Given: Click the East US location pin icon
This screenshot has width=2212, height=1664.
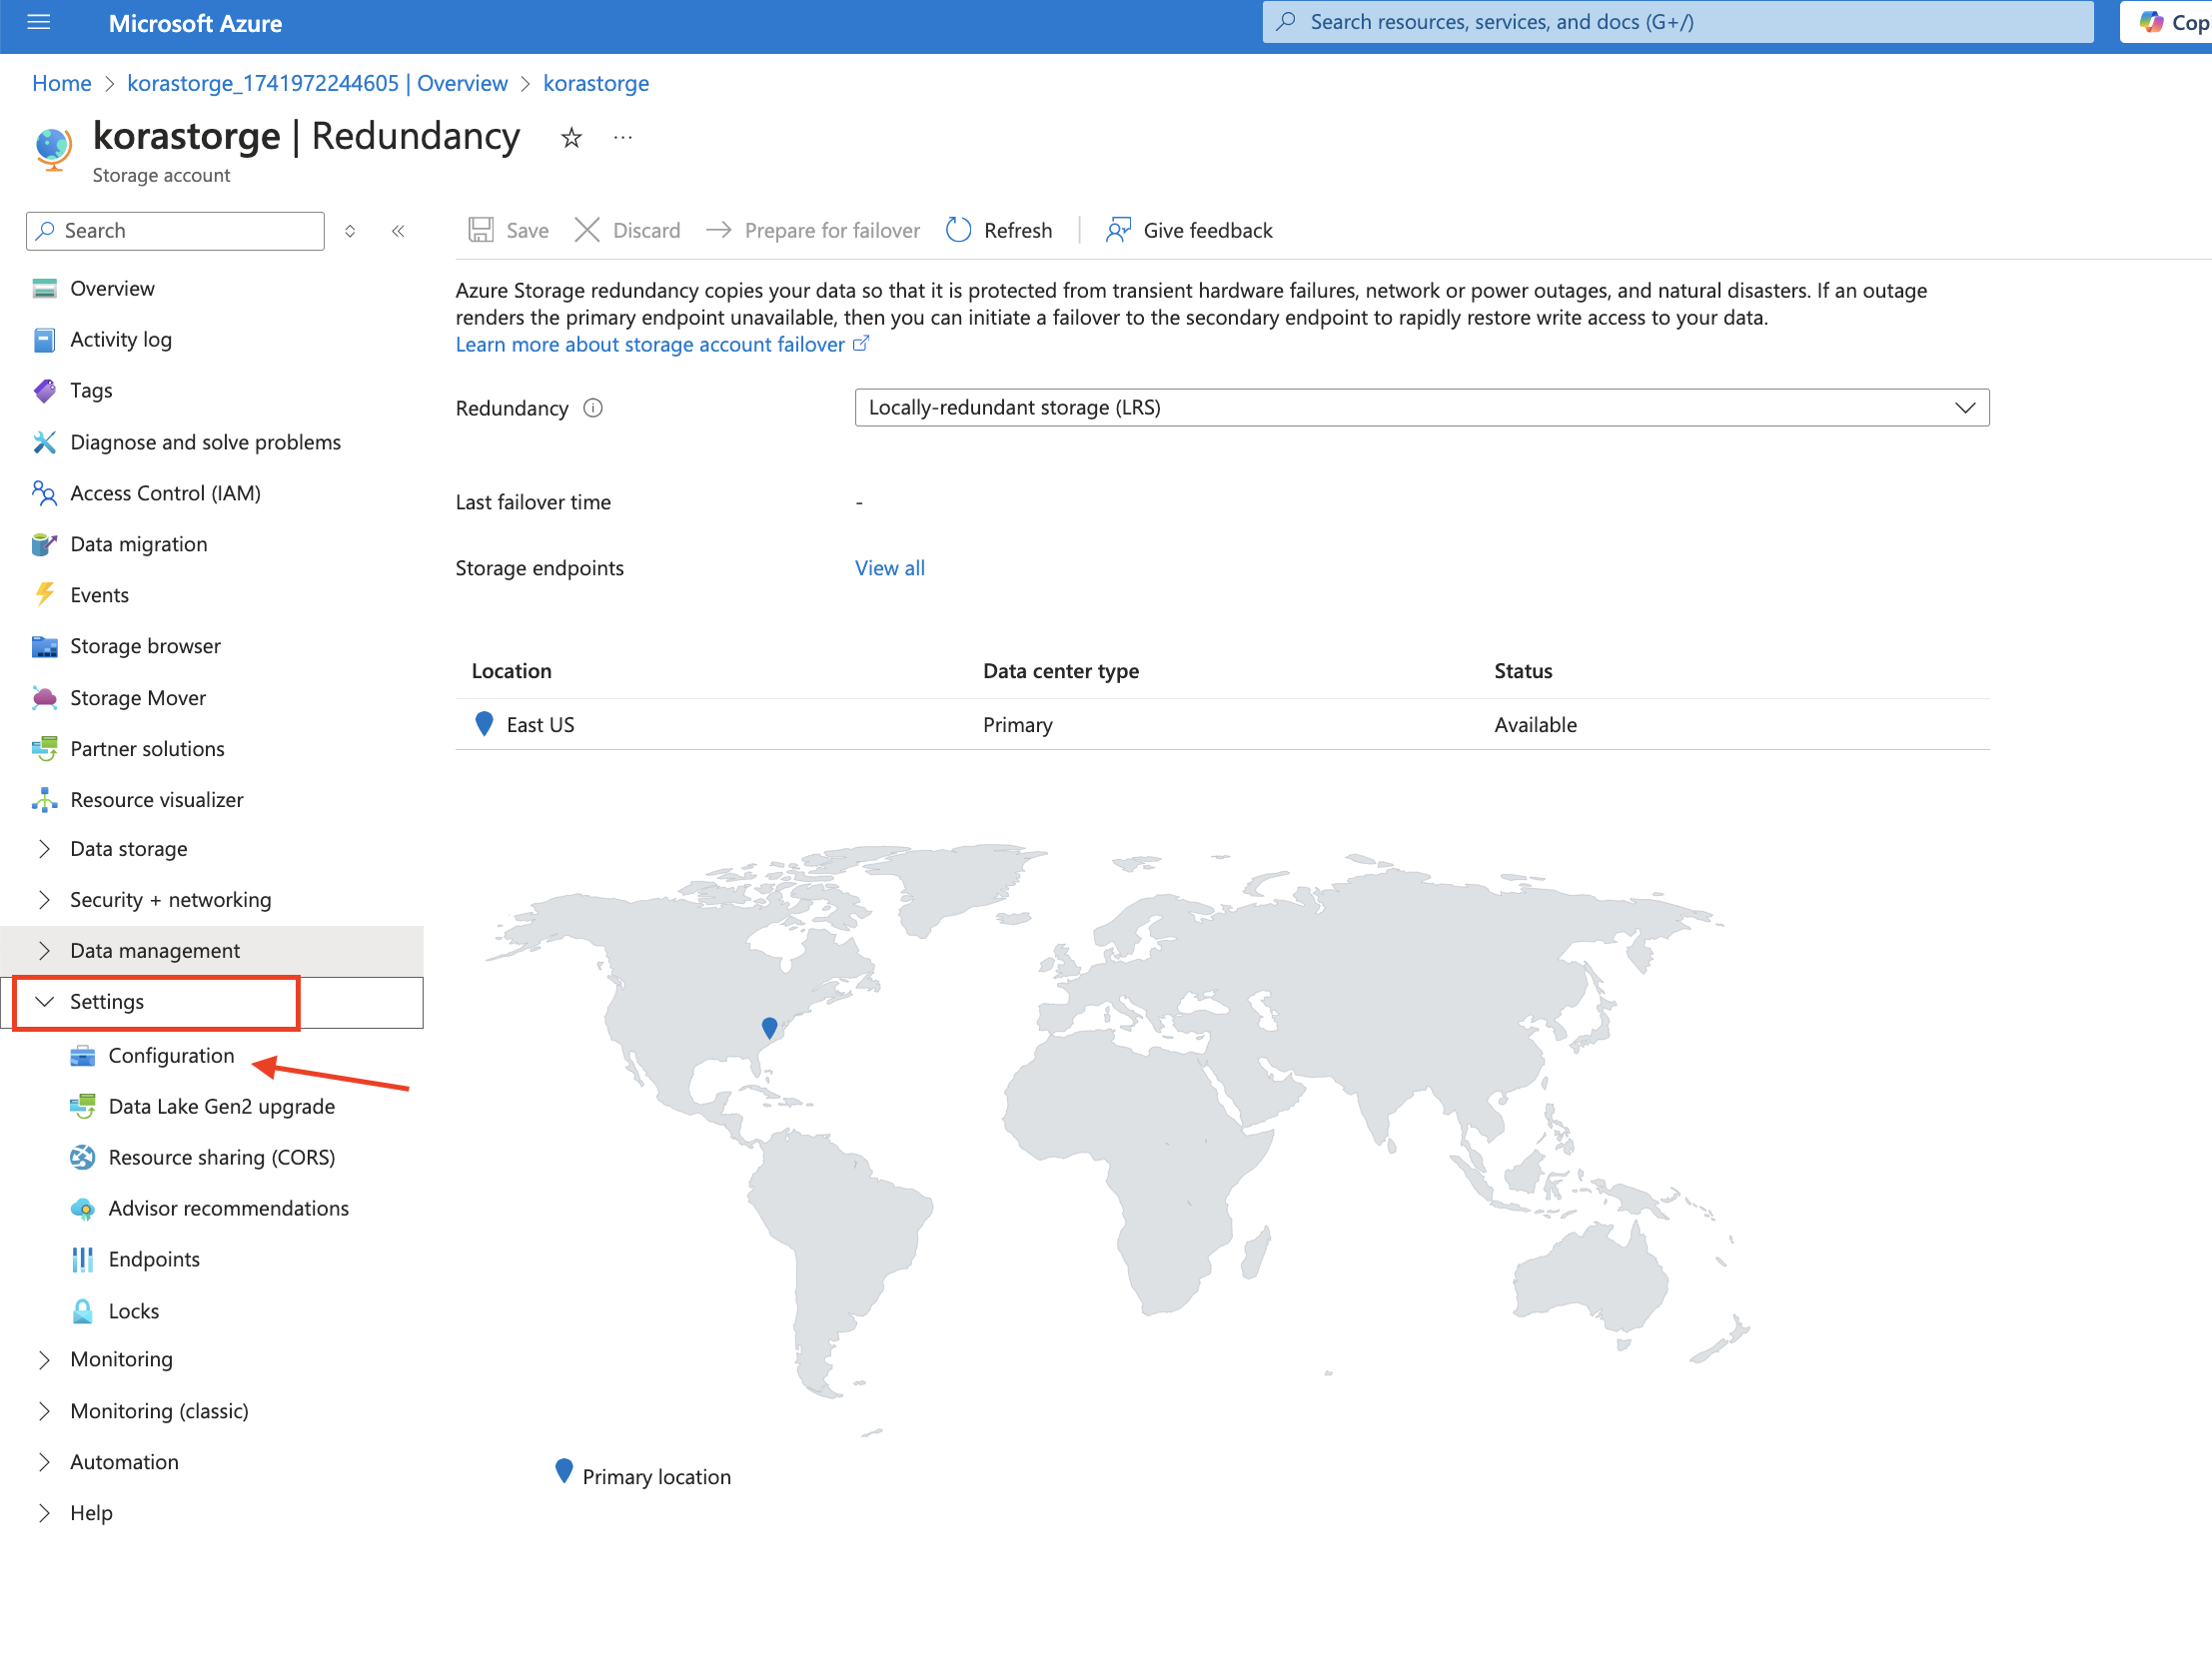Looking at the screenshot, I should tap(484, 724).
